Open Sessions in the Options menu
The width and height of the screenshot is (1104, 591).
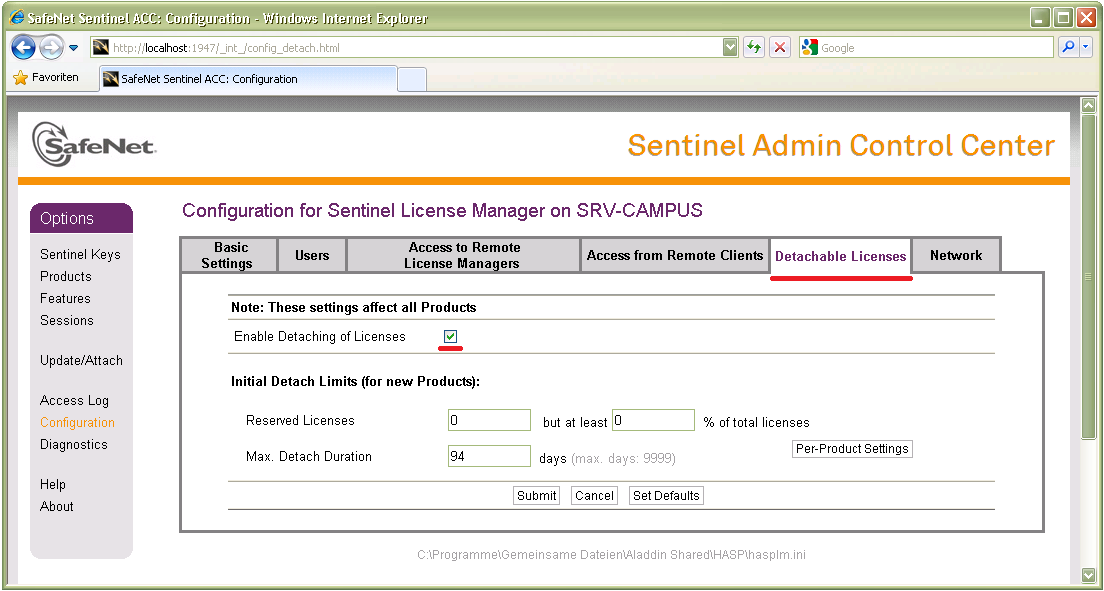point(67,320)
